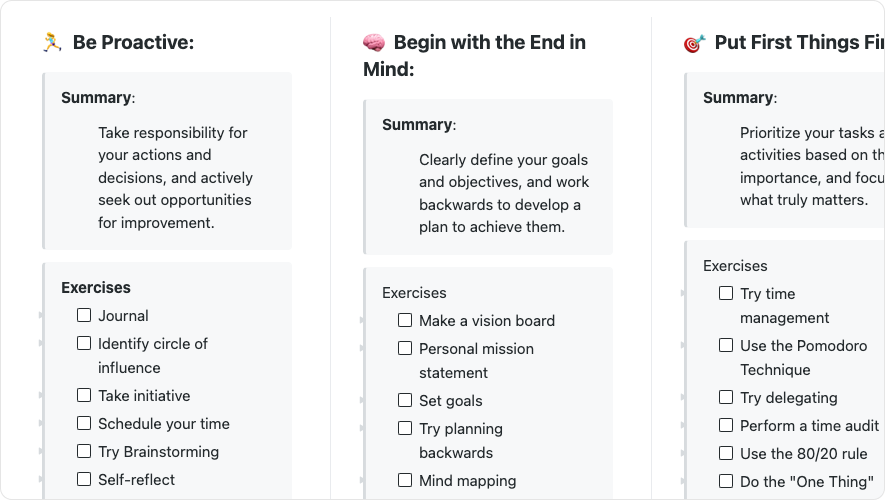Check the Use the Pomodoro Technique box
885x500 pixels.
pyautogui.click(x=726, y=345)
